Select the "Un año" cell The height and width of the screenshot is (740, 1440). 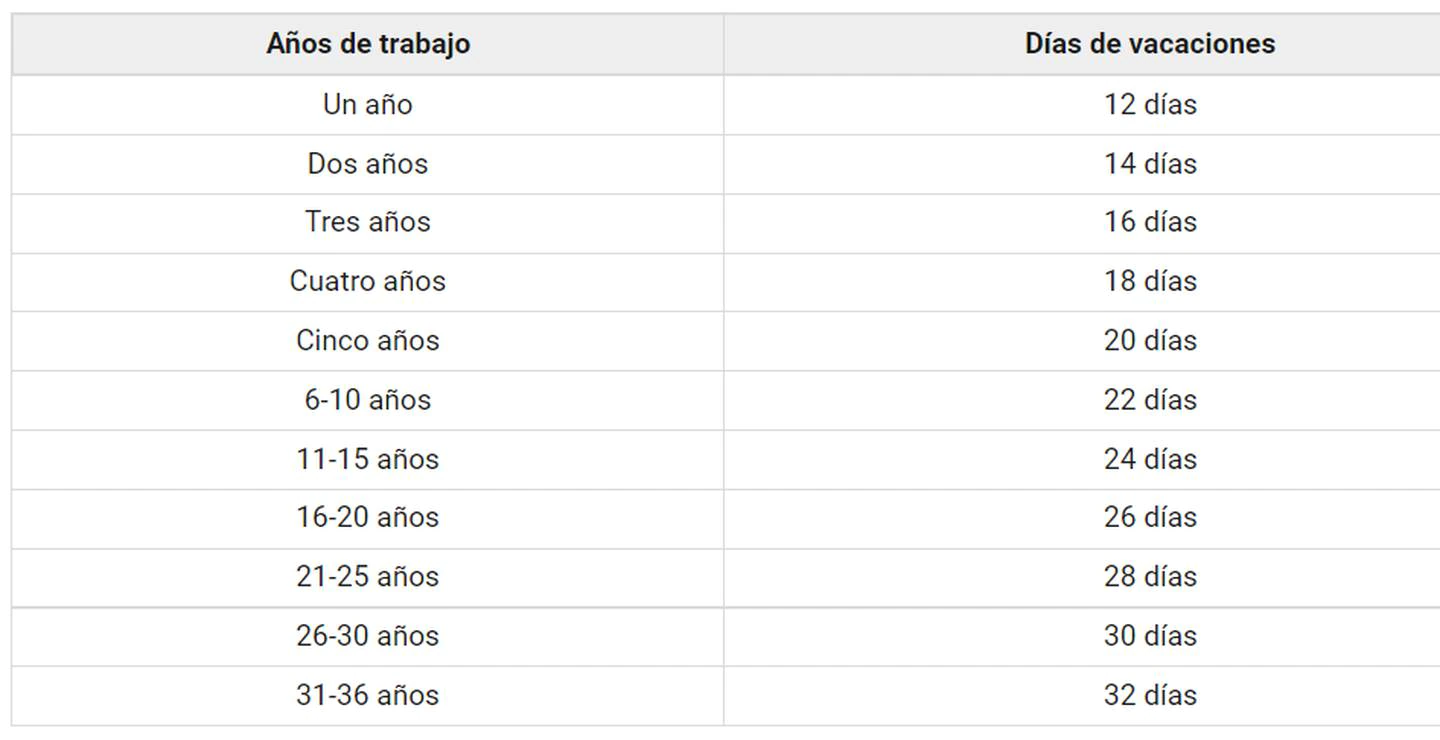point(368,104)
